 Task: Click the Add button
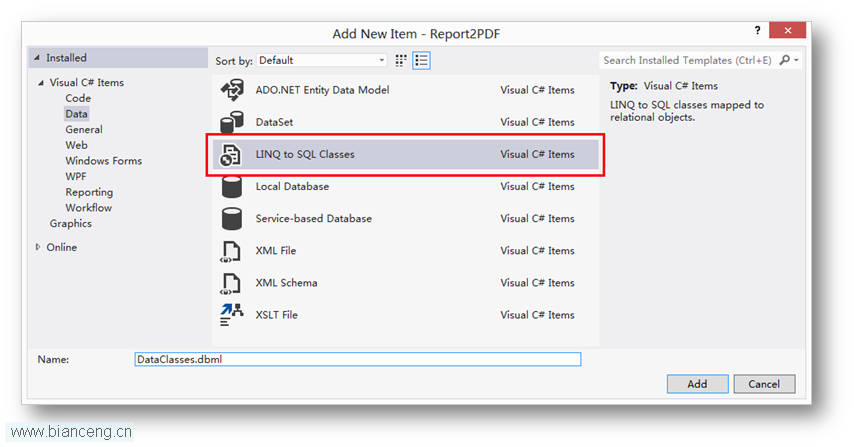click(697, 384)
